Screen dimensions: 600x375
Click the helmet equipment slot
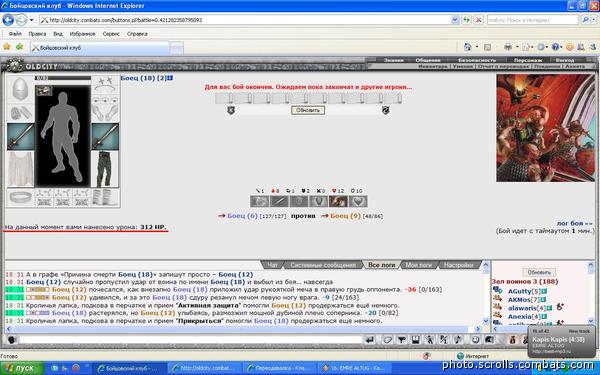20,89
